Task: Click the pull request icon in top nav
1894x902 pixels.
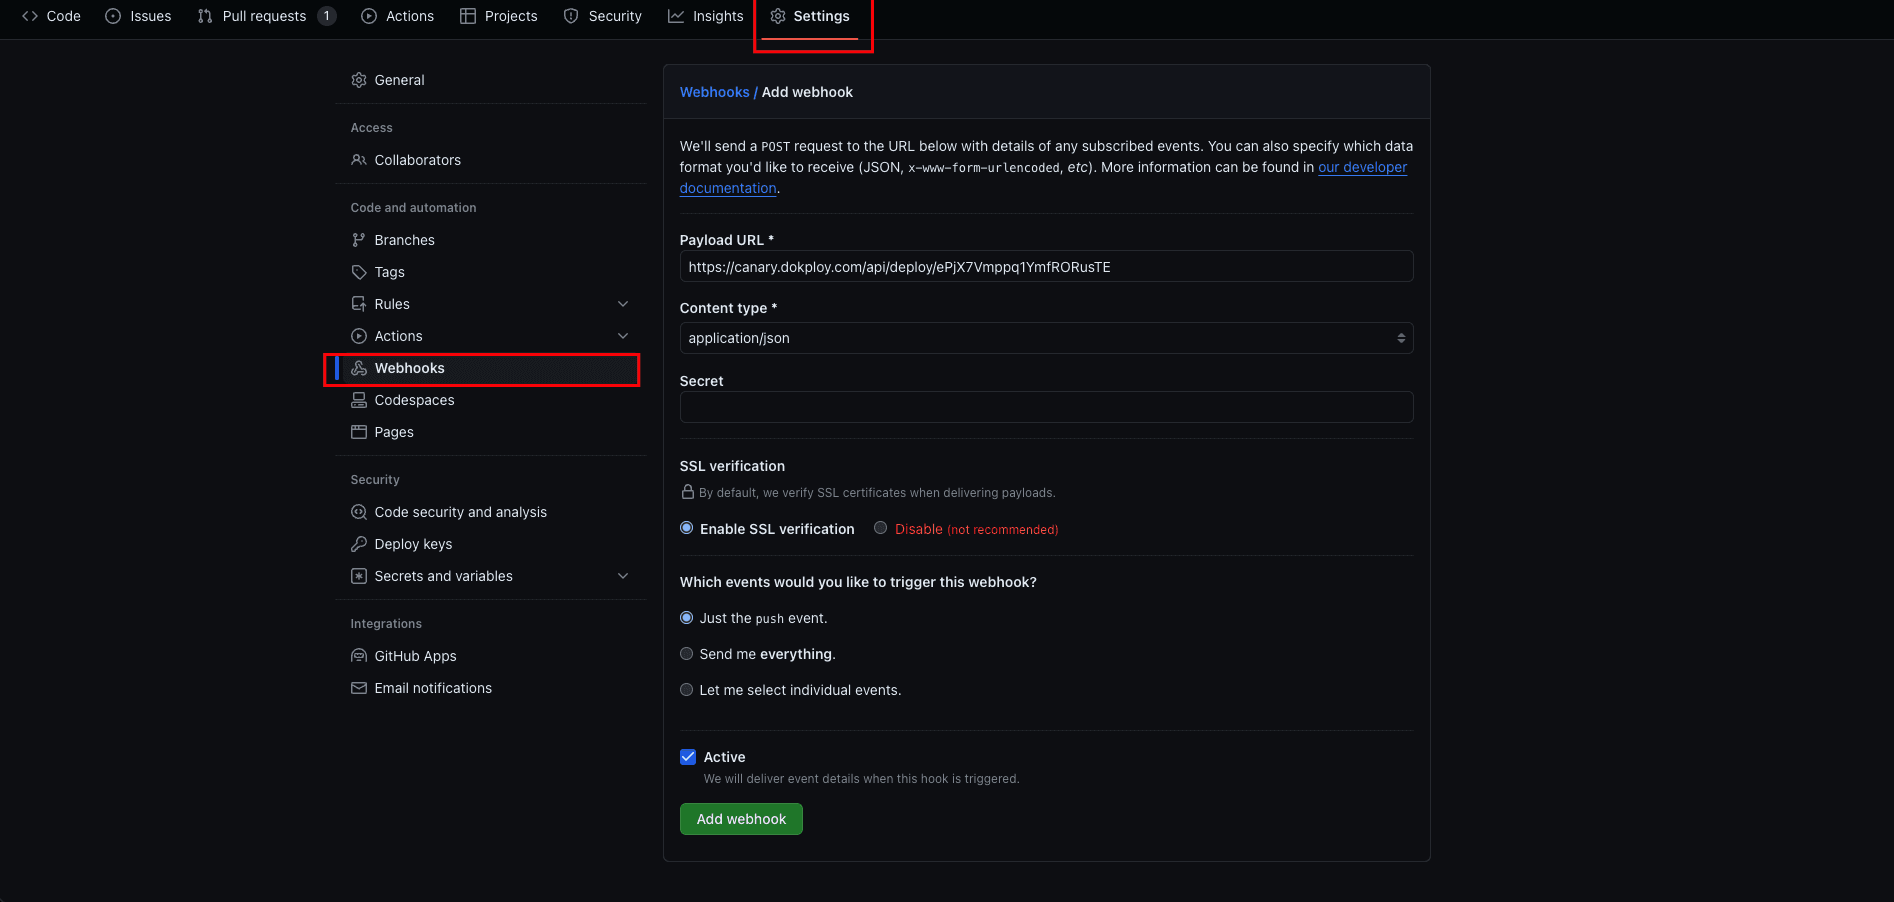Action: point(205,16)
